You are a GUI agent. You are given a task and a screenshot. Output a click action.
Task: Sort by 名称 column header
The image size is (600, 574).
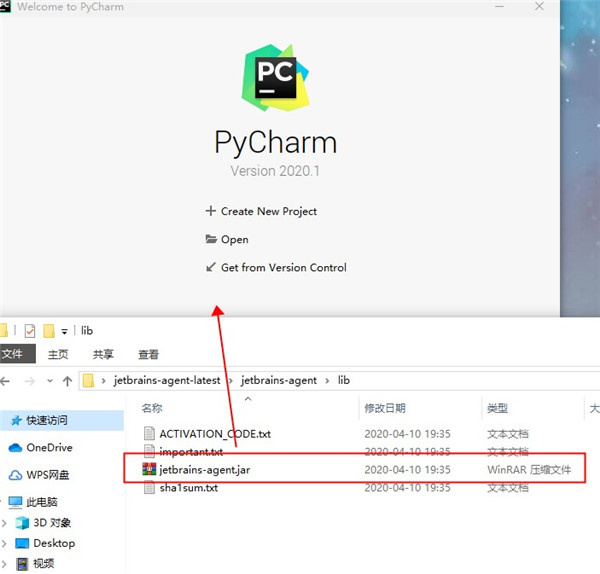click(x=152, y=408)
